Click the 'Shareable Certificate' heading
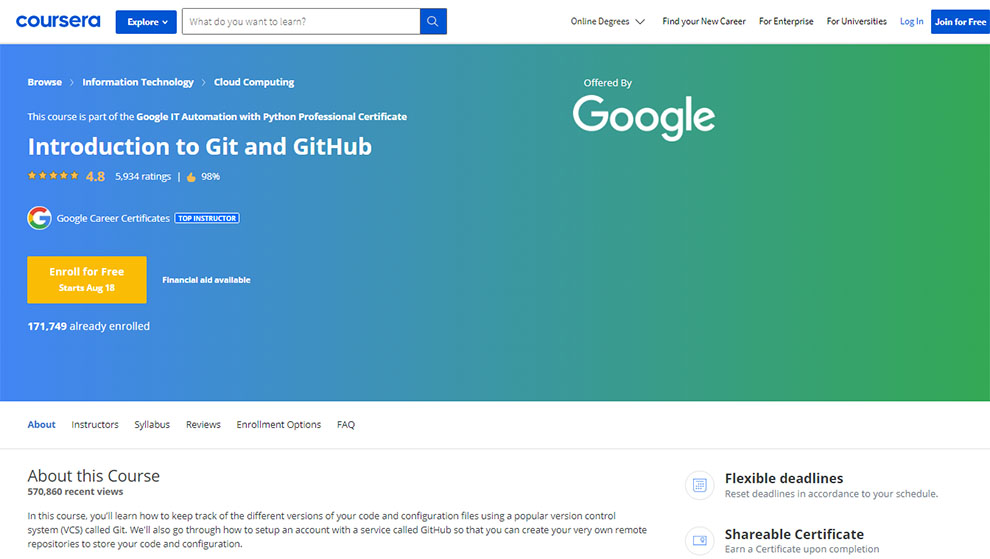 pos(794,534)
